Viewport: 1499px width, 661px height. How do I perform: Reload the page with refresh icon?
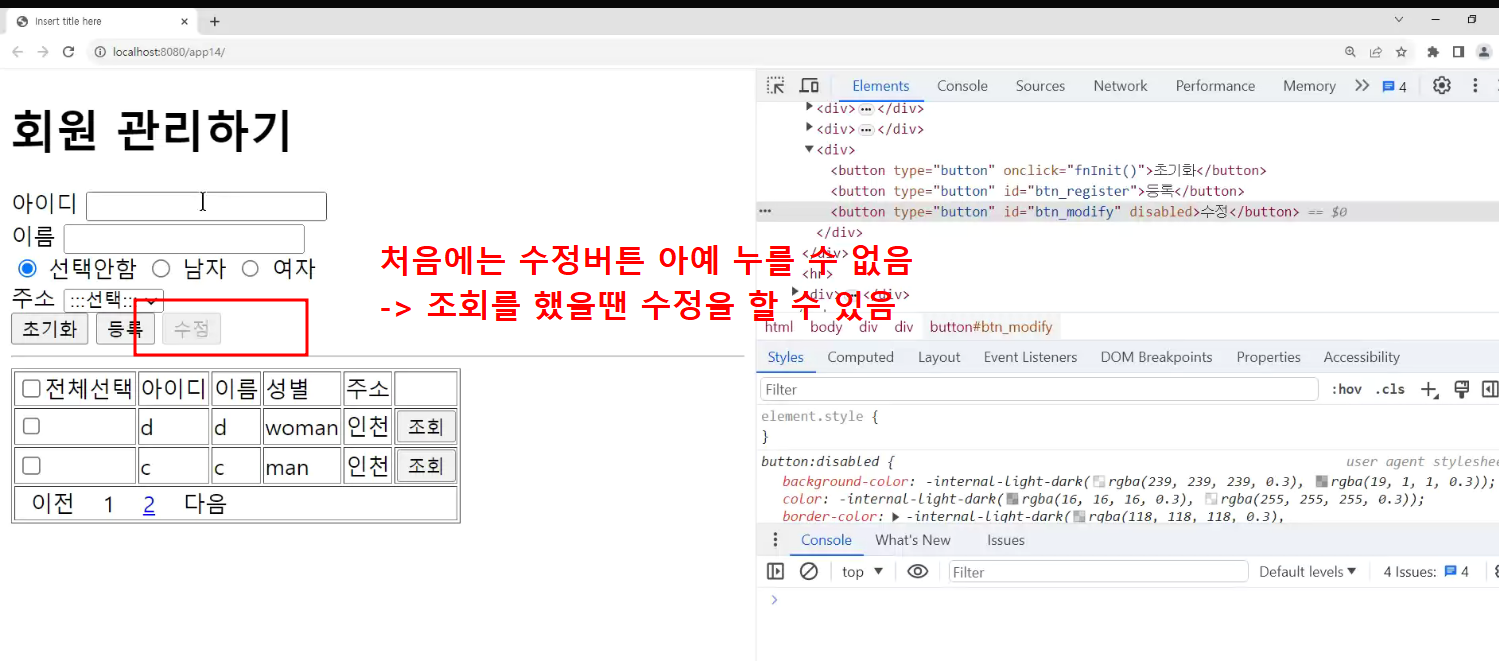(69, 52)
